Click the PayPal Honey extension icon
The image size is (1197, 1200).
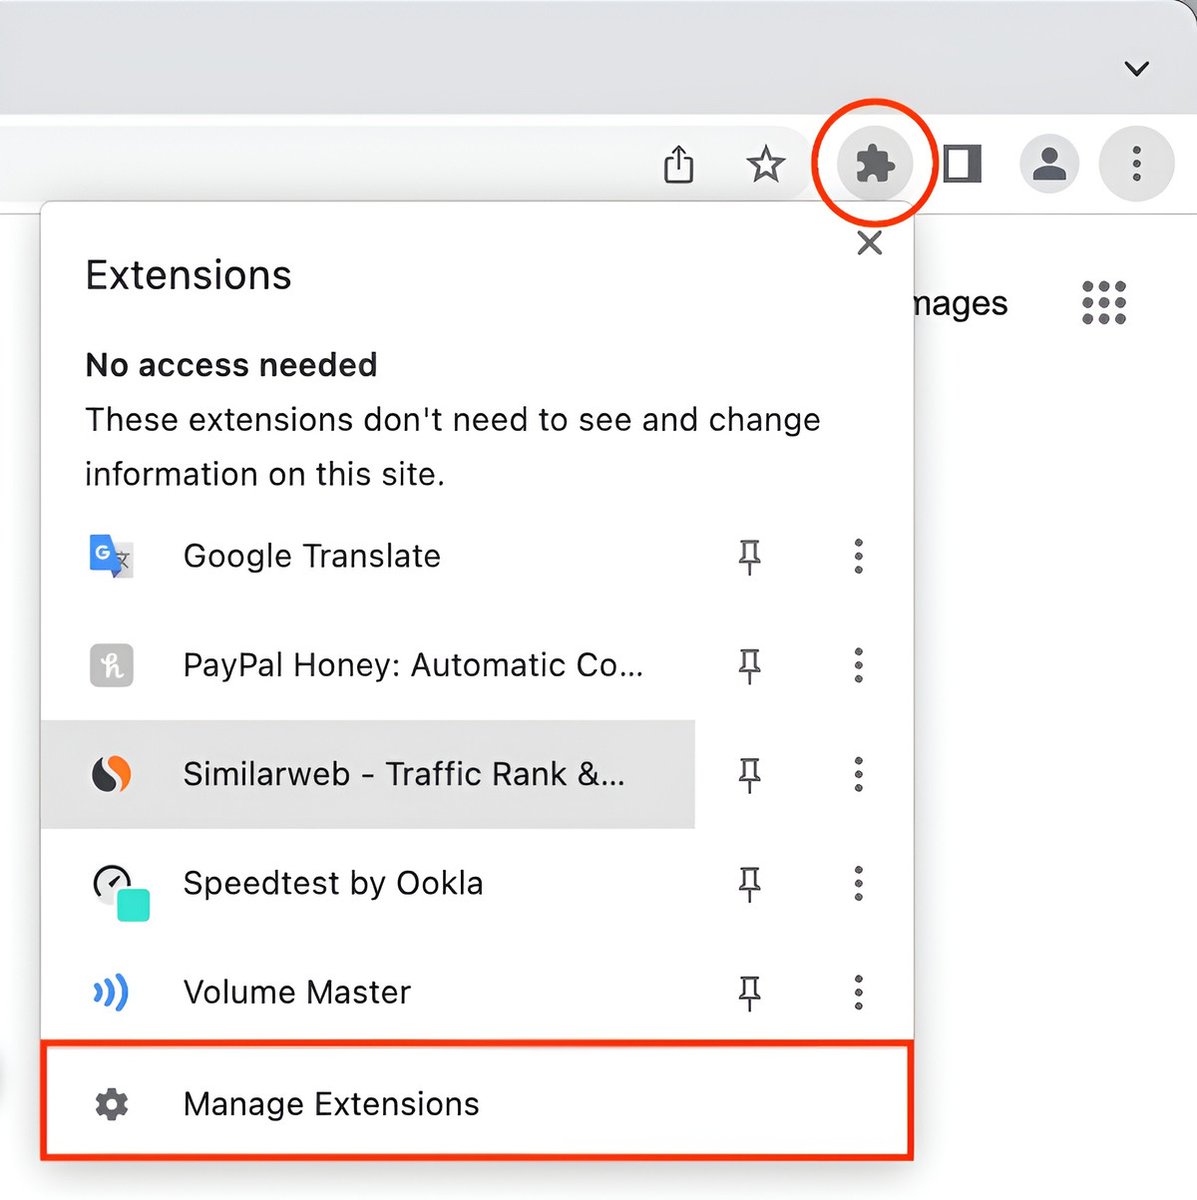pos(111,665)
